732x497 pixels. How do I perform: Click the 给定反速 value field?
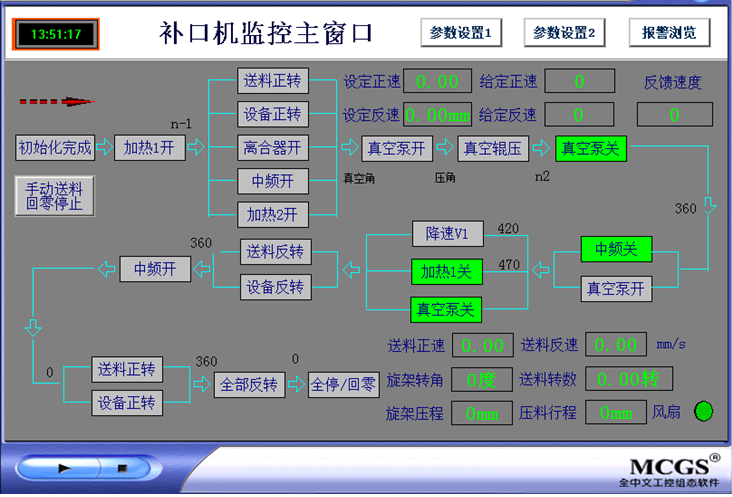[578, 114]
